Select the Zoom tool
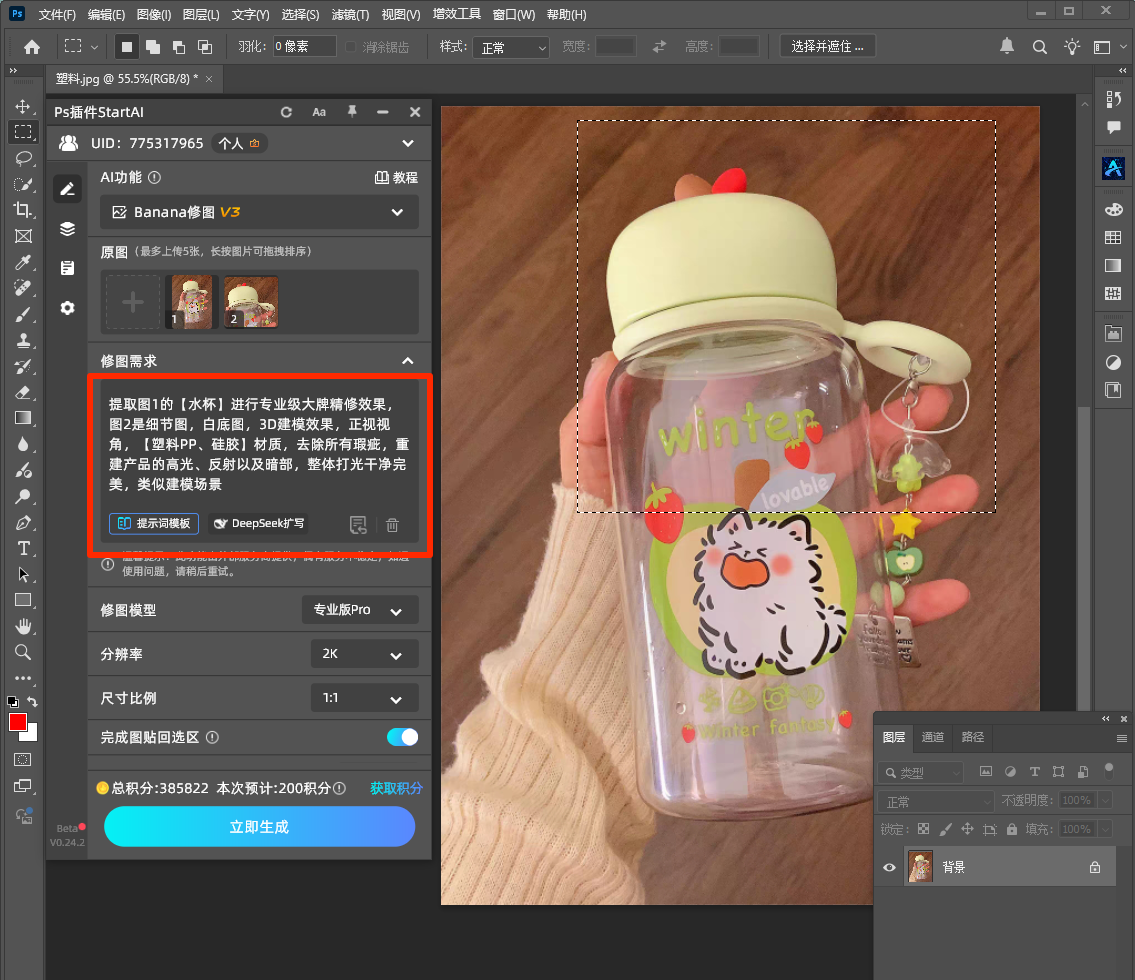The image size is (1135, 980). pyautogui.click(x=23, y=652)
